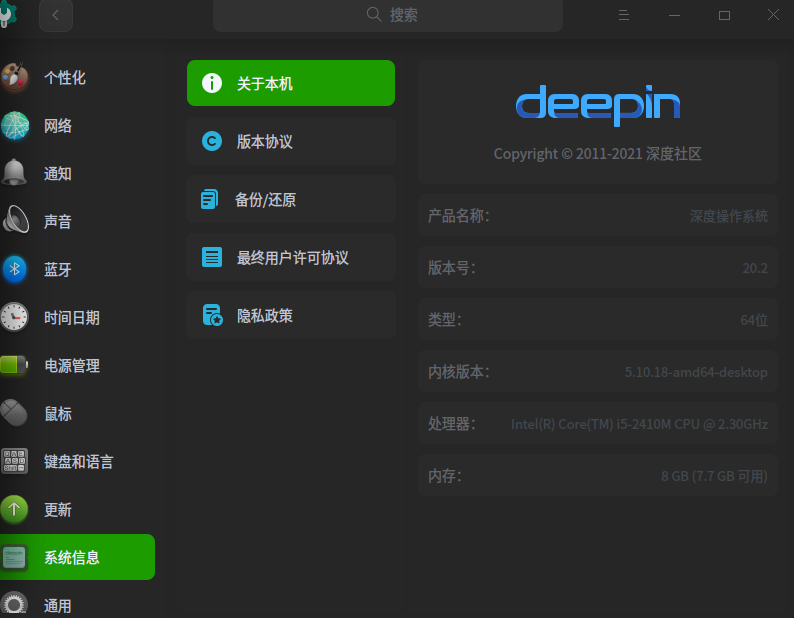Image resolution: width=794 pixels, height=618 pixels.
Task: Open Sound speaker icon
Action: [15, 220]
